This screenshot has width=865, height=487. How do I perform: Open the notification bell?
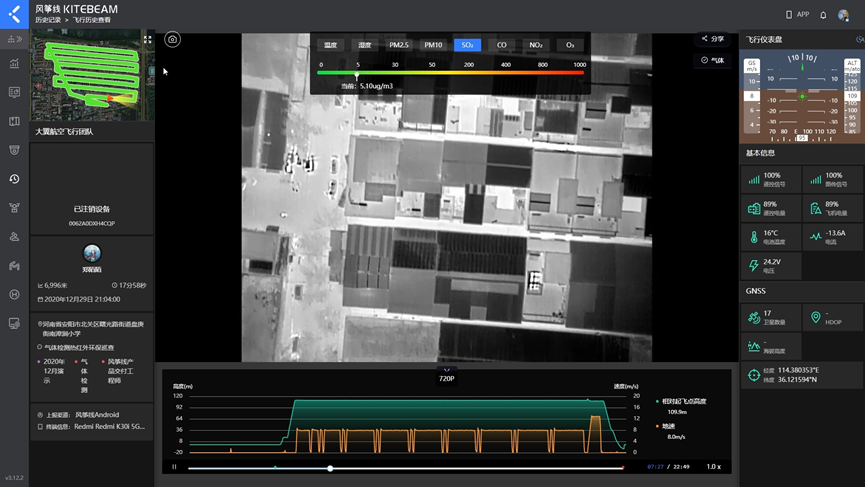(823, 15)
